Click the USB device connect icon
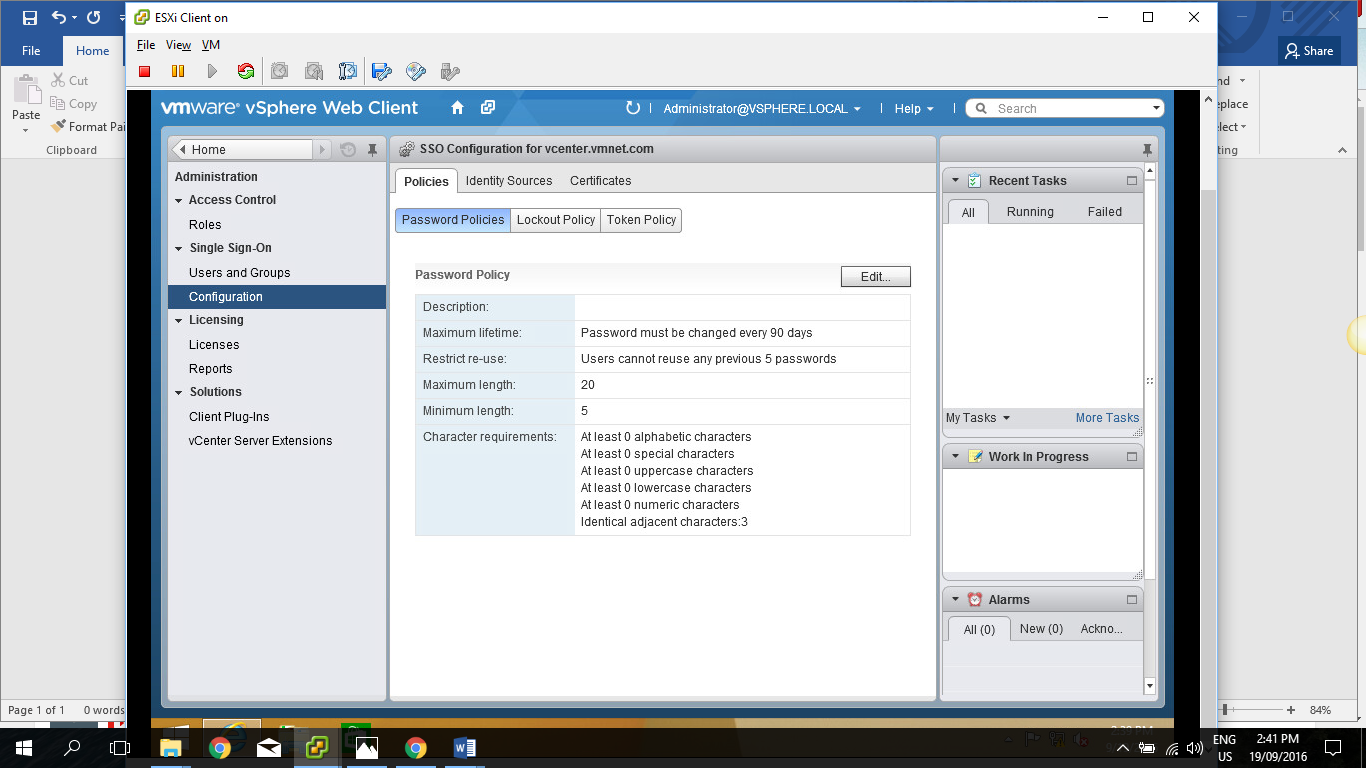 pos(450,71)
